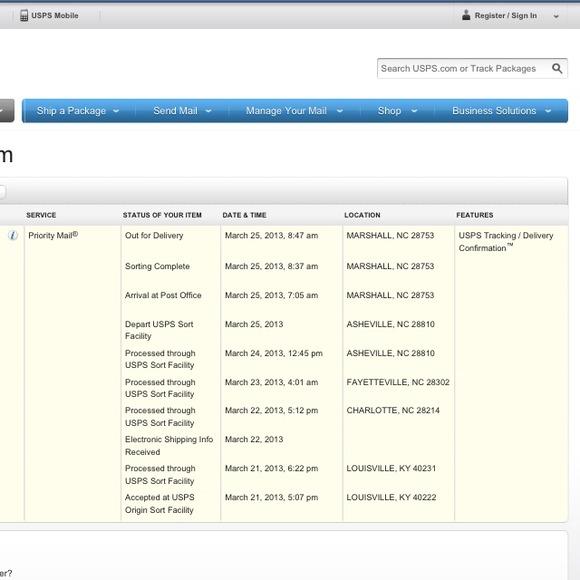Image resolution: width=580 pixels, height=580 pixels.
Task: Click the blue info icon beside Priority Mail
Action: click(x=13, y=235)
